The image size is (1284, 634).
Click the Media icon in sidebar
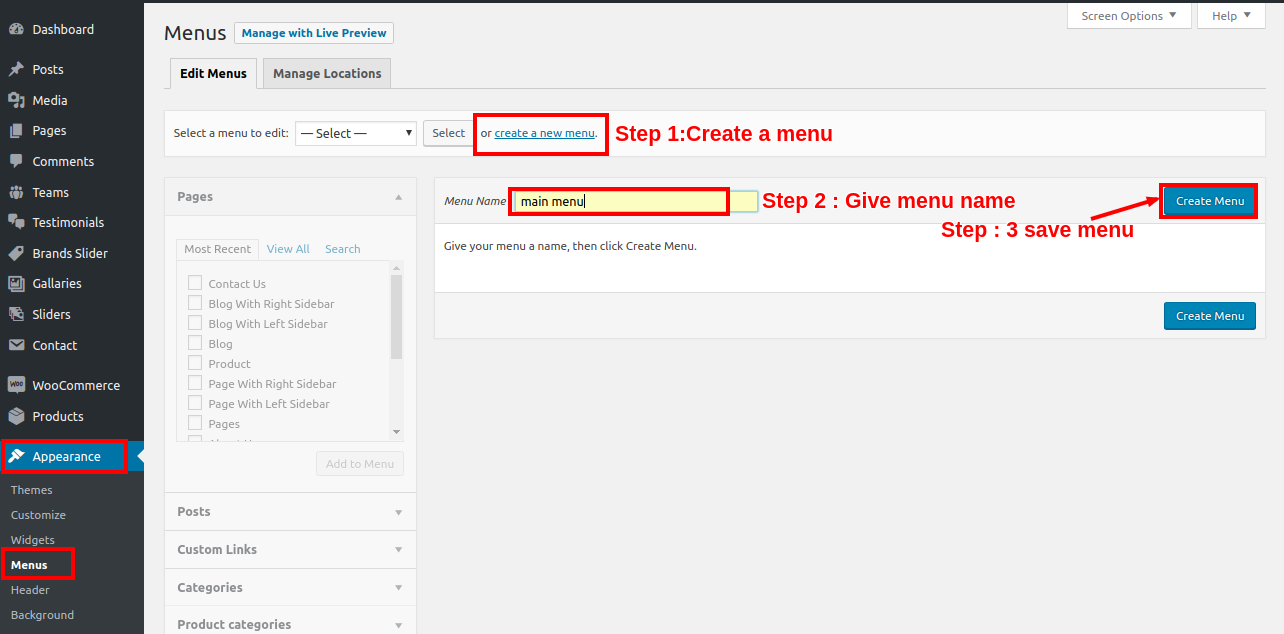(x=16, y=100)
